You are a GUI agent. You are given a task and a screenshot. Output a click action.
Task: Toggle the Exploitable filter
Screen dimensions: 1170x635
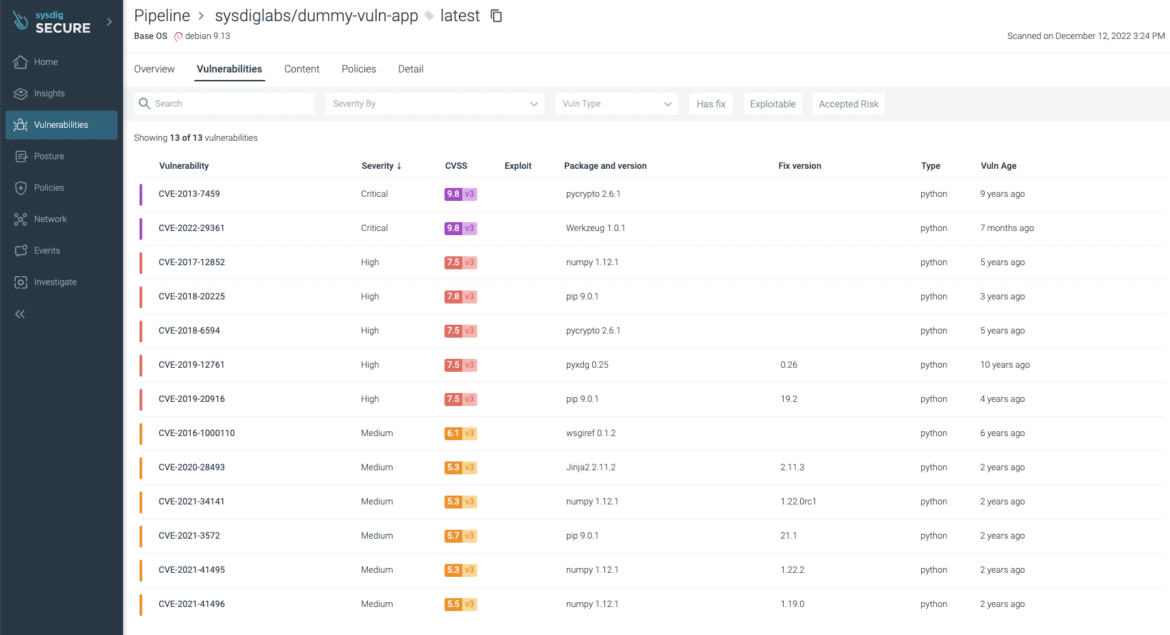pos(772,104)
